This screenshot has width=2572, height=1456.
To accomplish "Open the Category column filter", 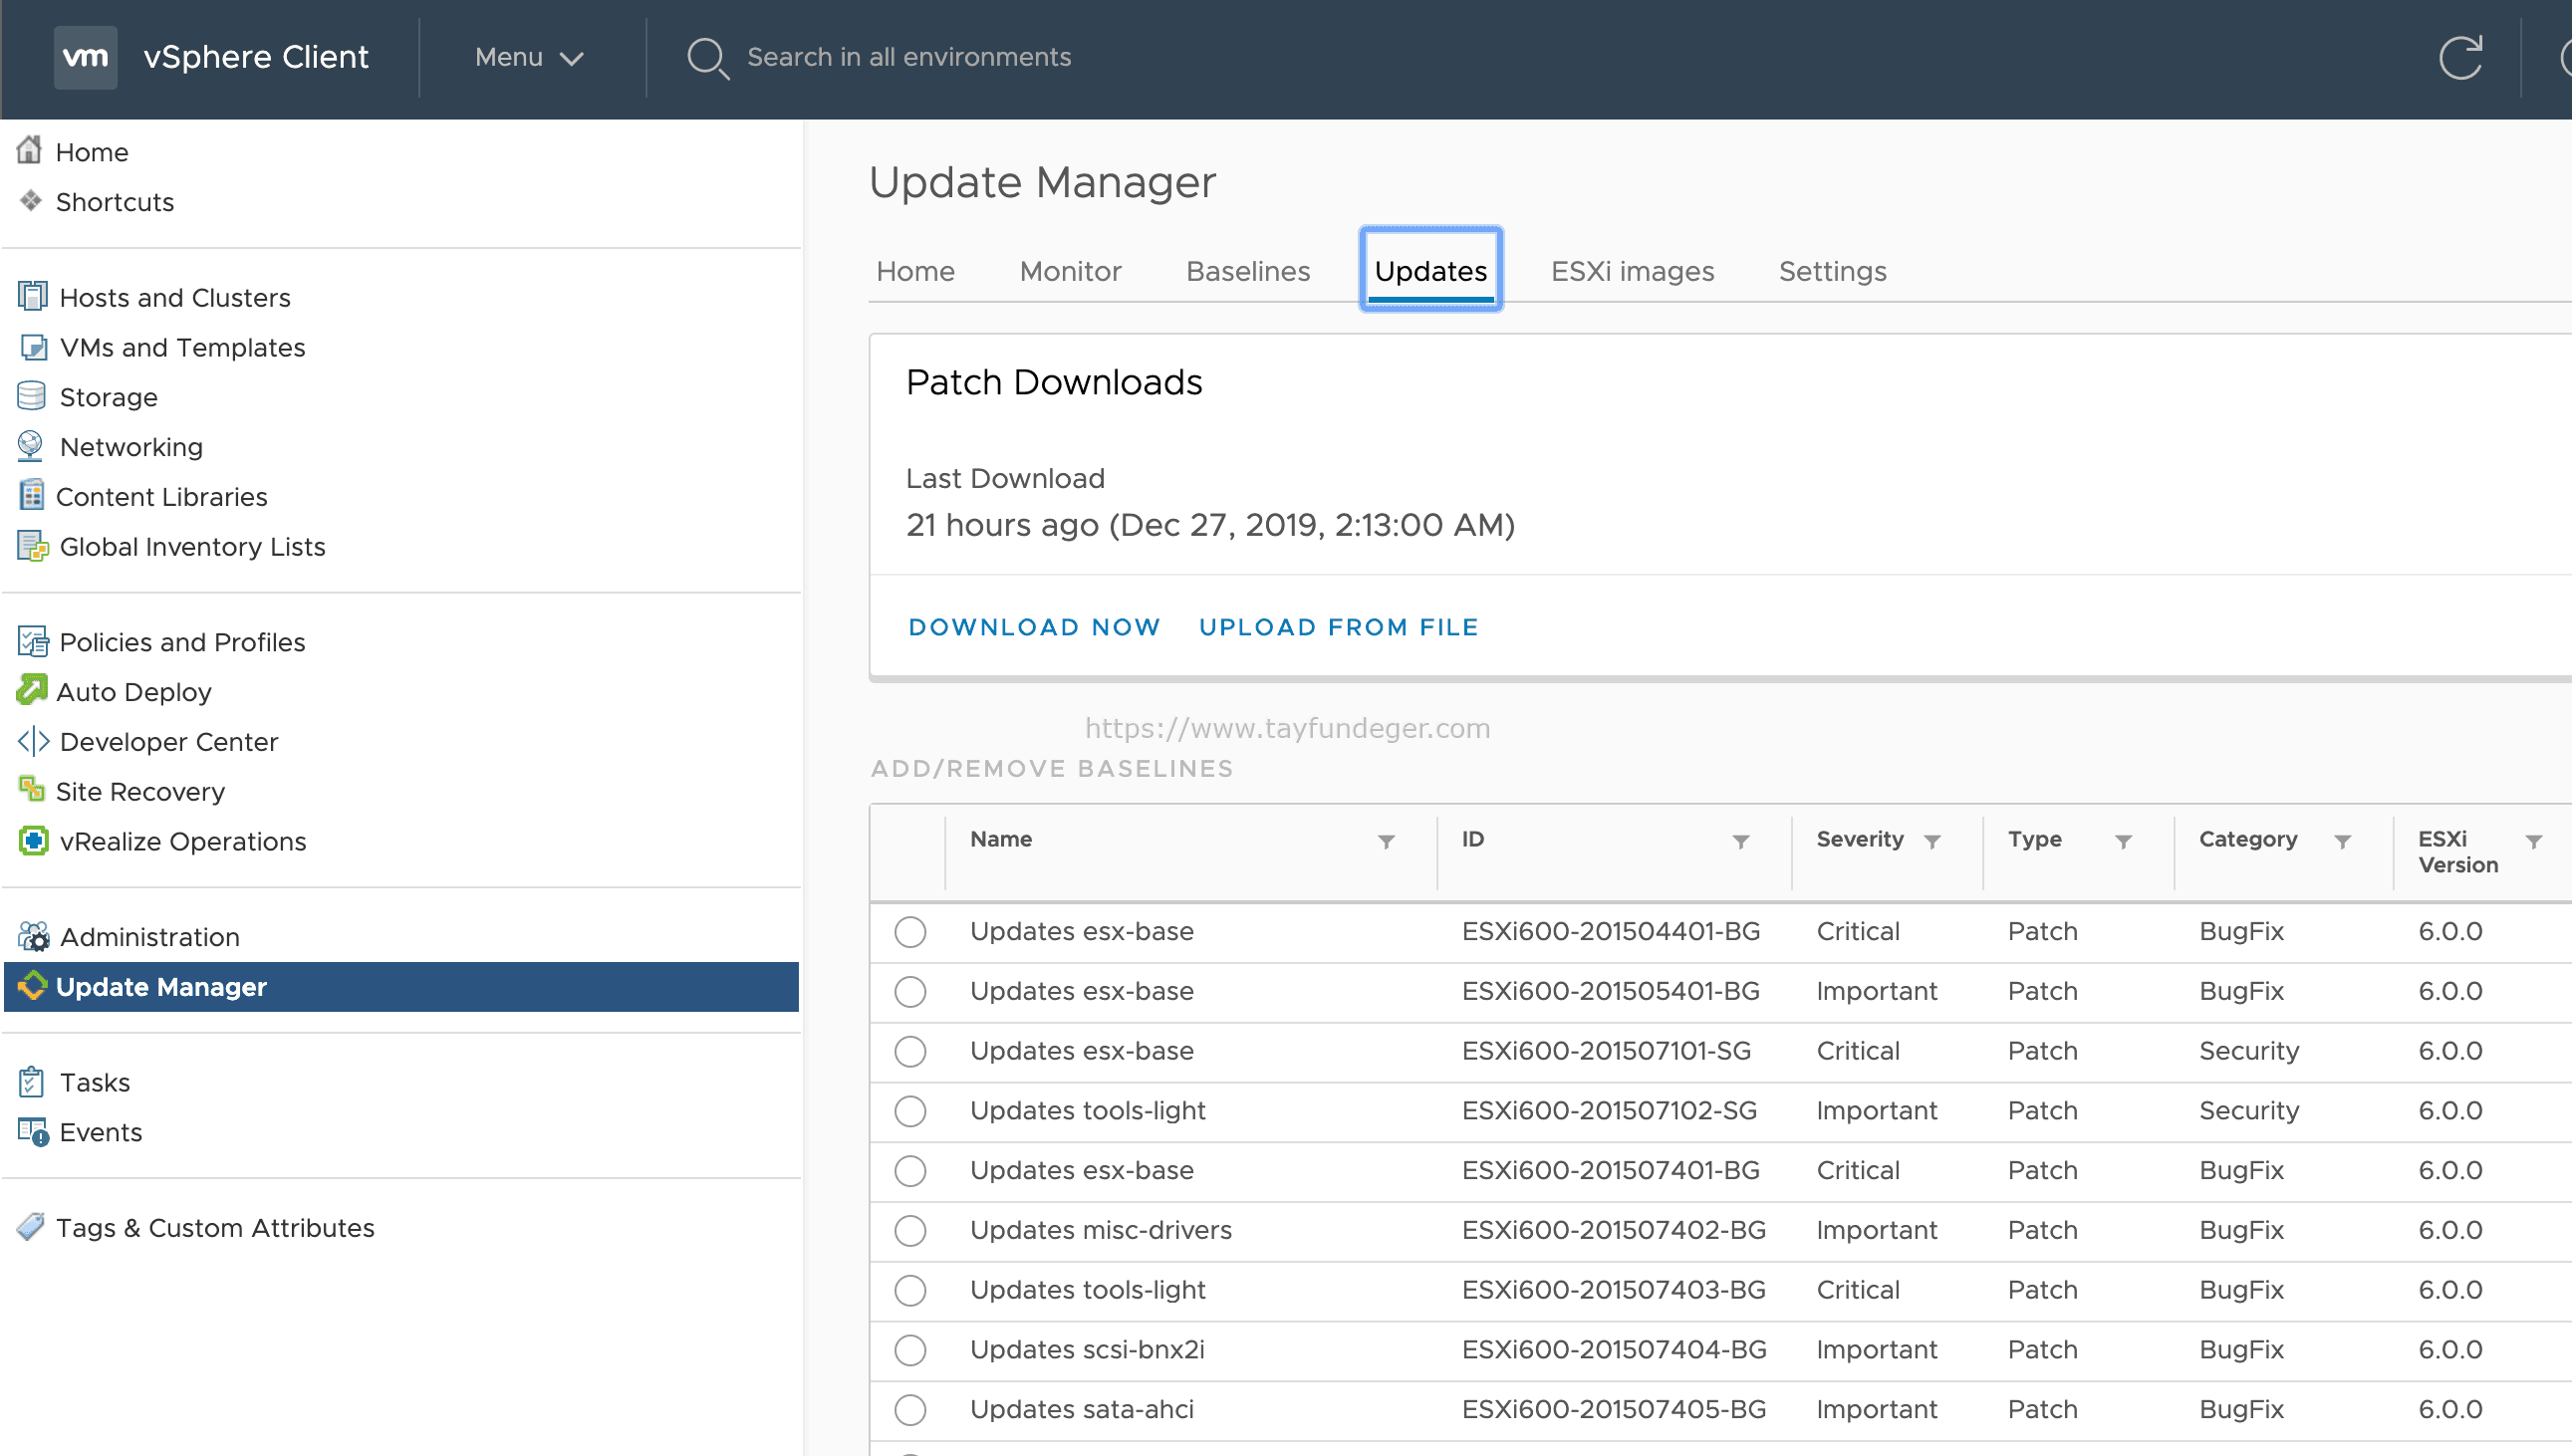I will [x=2342, y=842].
